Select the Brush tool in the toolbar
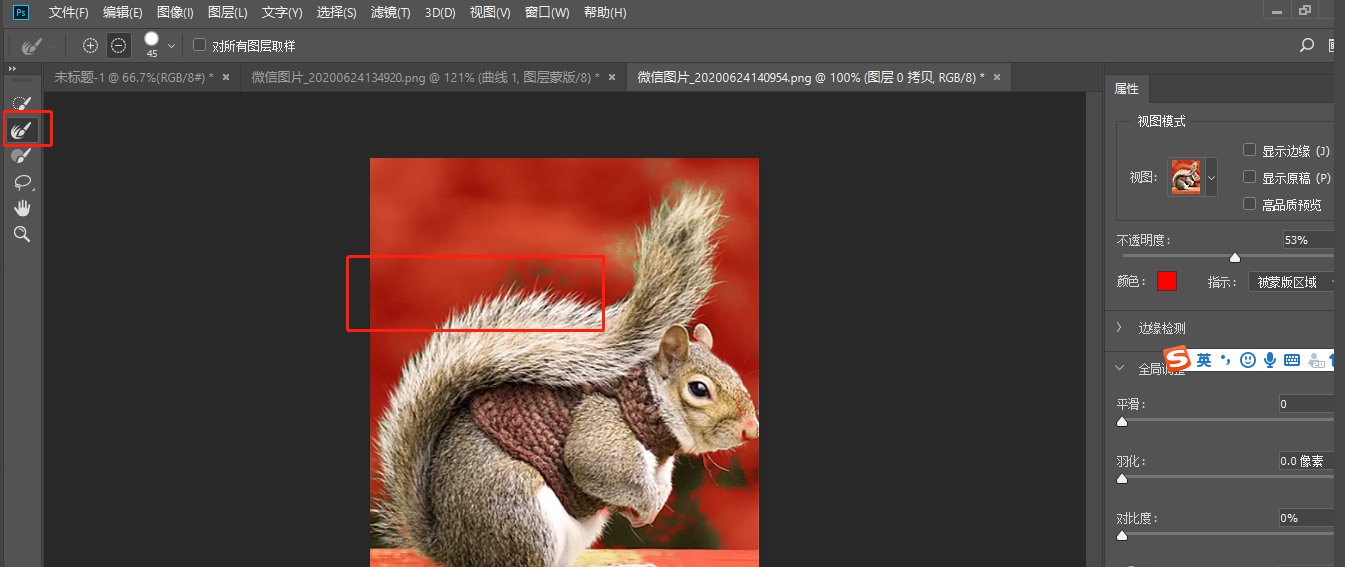Screen dimensions: 1345x567 pyautogui.click(x=21, y=156)
